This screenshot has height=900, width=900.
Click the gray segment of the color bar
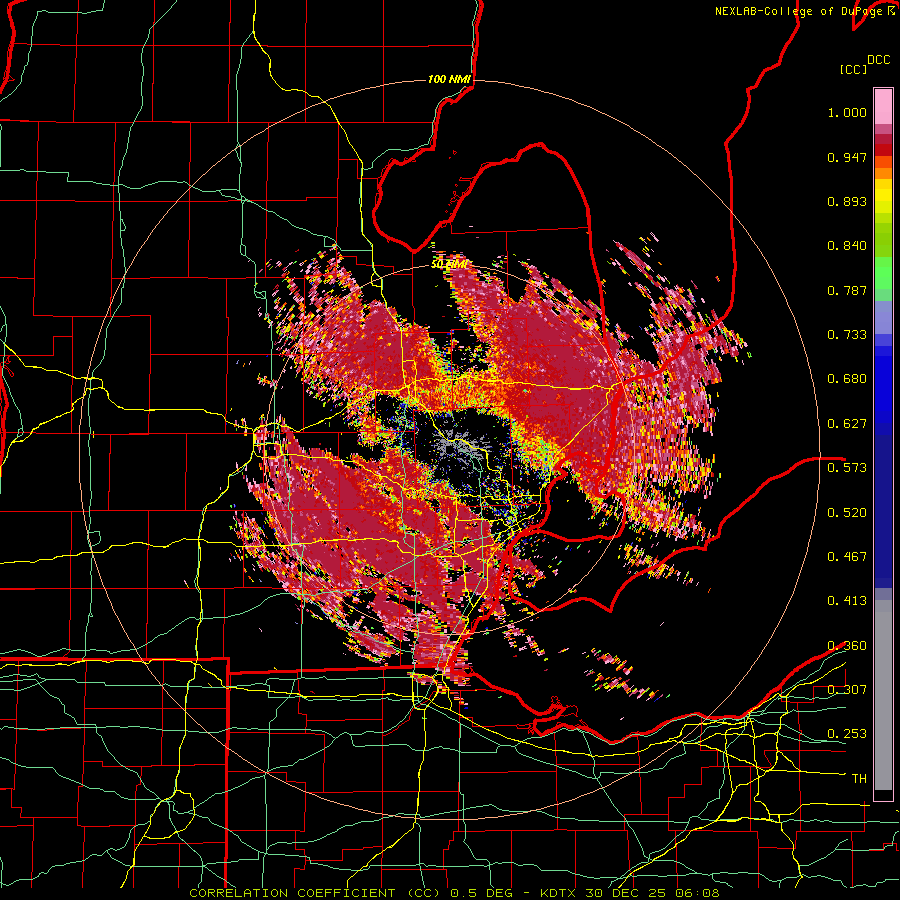(x=883, y=695)
